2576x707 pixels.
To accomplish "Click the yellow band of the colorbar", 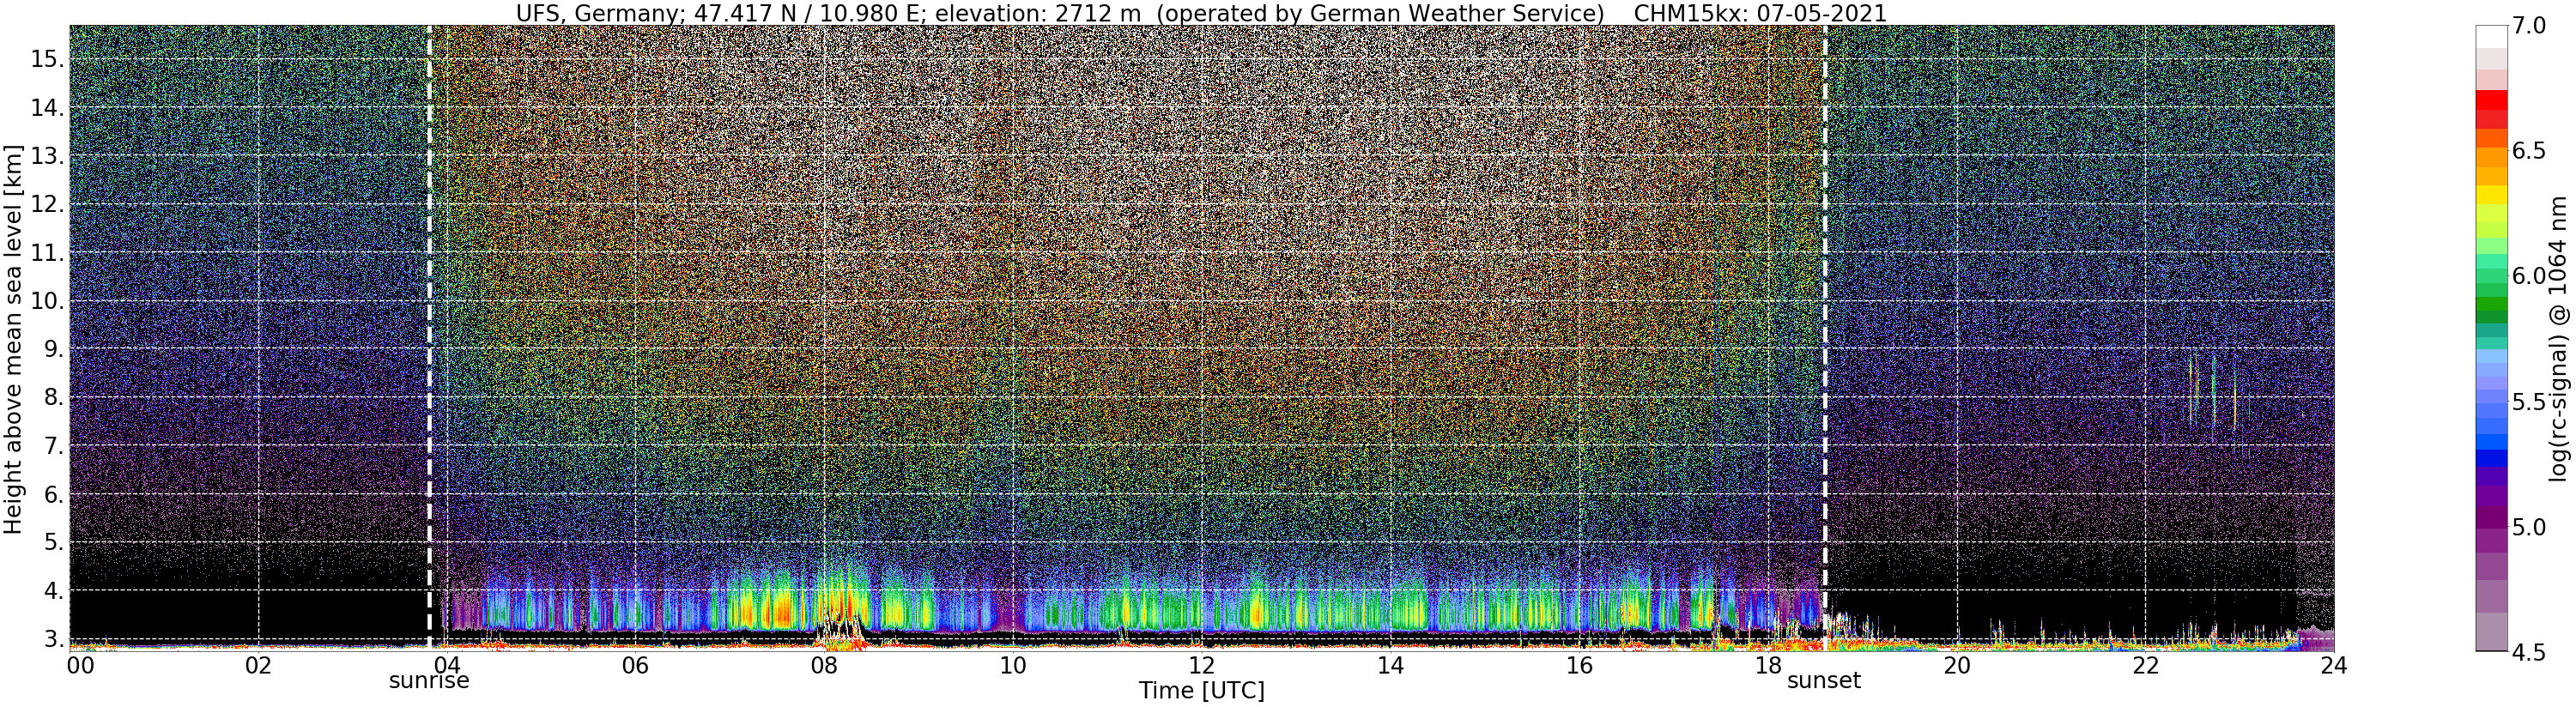I will 2490,195.
